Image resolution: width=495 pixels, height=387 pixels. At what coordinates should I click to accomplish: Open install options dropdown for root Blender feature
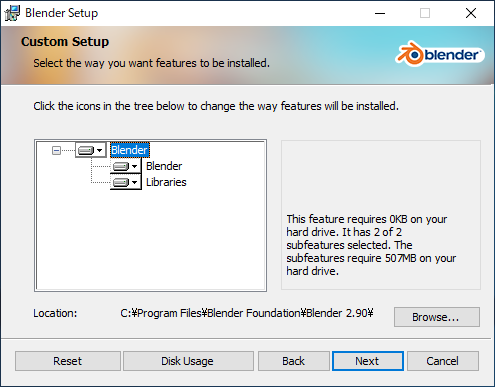point(91,150)
